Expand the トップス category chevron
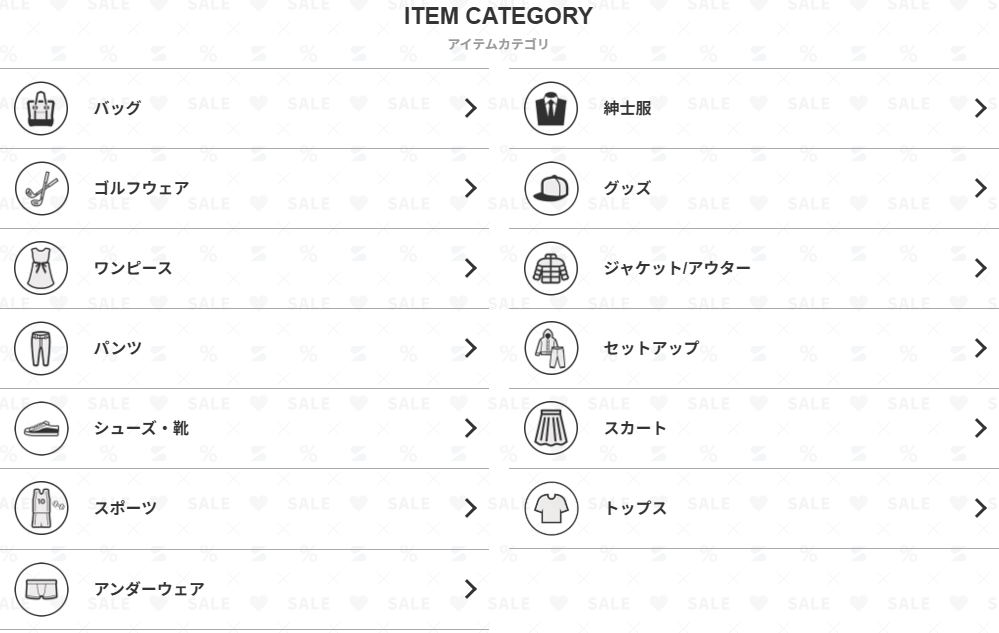The width and height of the screenshot is (999, 633). 981,508
